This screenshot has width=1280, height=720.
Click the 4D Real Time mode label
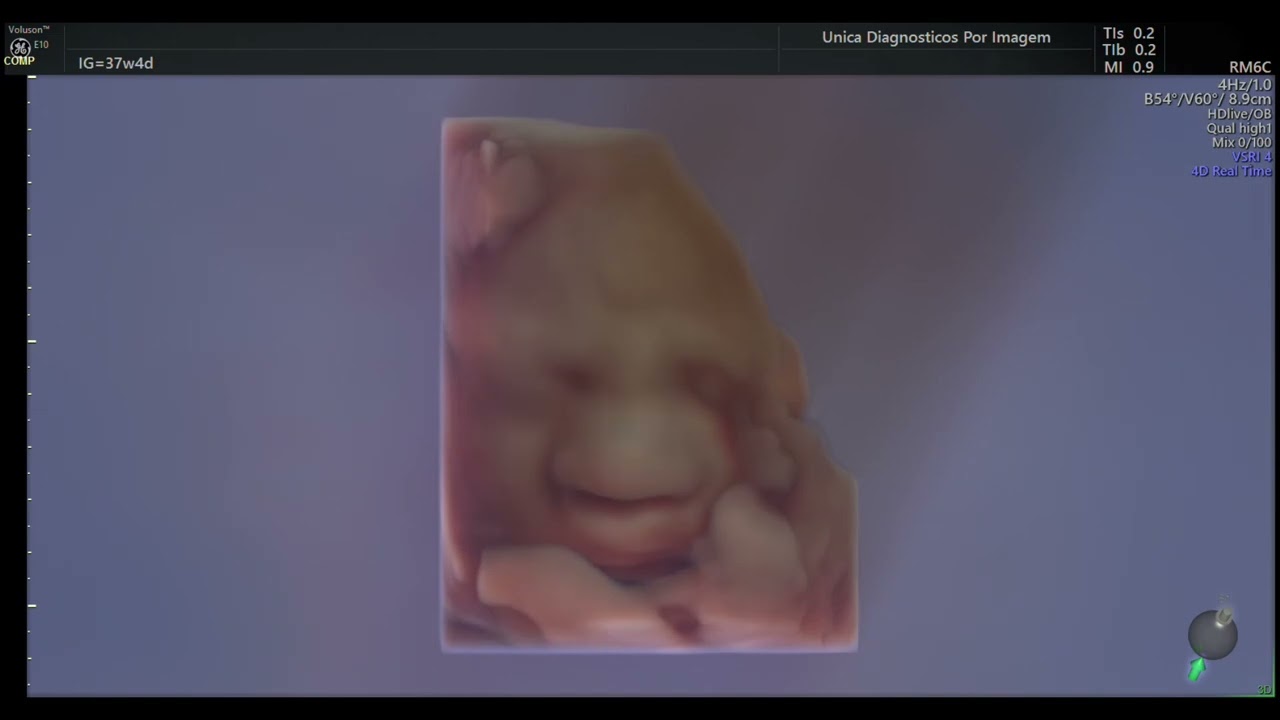pyautogui.click(x=1231, y=171)
